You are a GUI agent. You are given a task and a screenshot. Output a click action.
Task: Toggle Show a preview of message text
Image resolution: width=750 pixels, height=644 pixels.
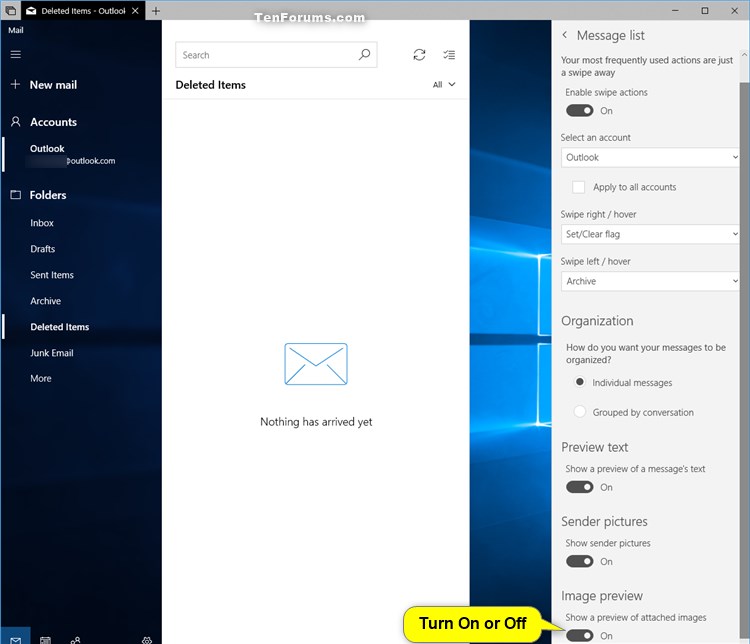(x=580, y=487)
